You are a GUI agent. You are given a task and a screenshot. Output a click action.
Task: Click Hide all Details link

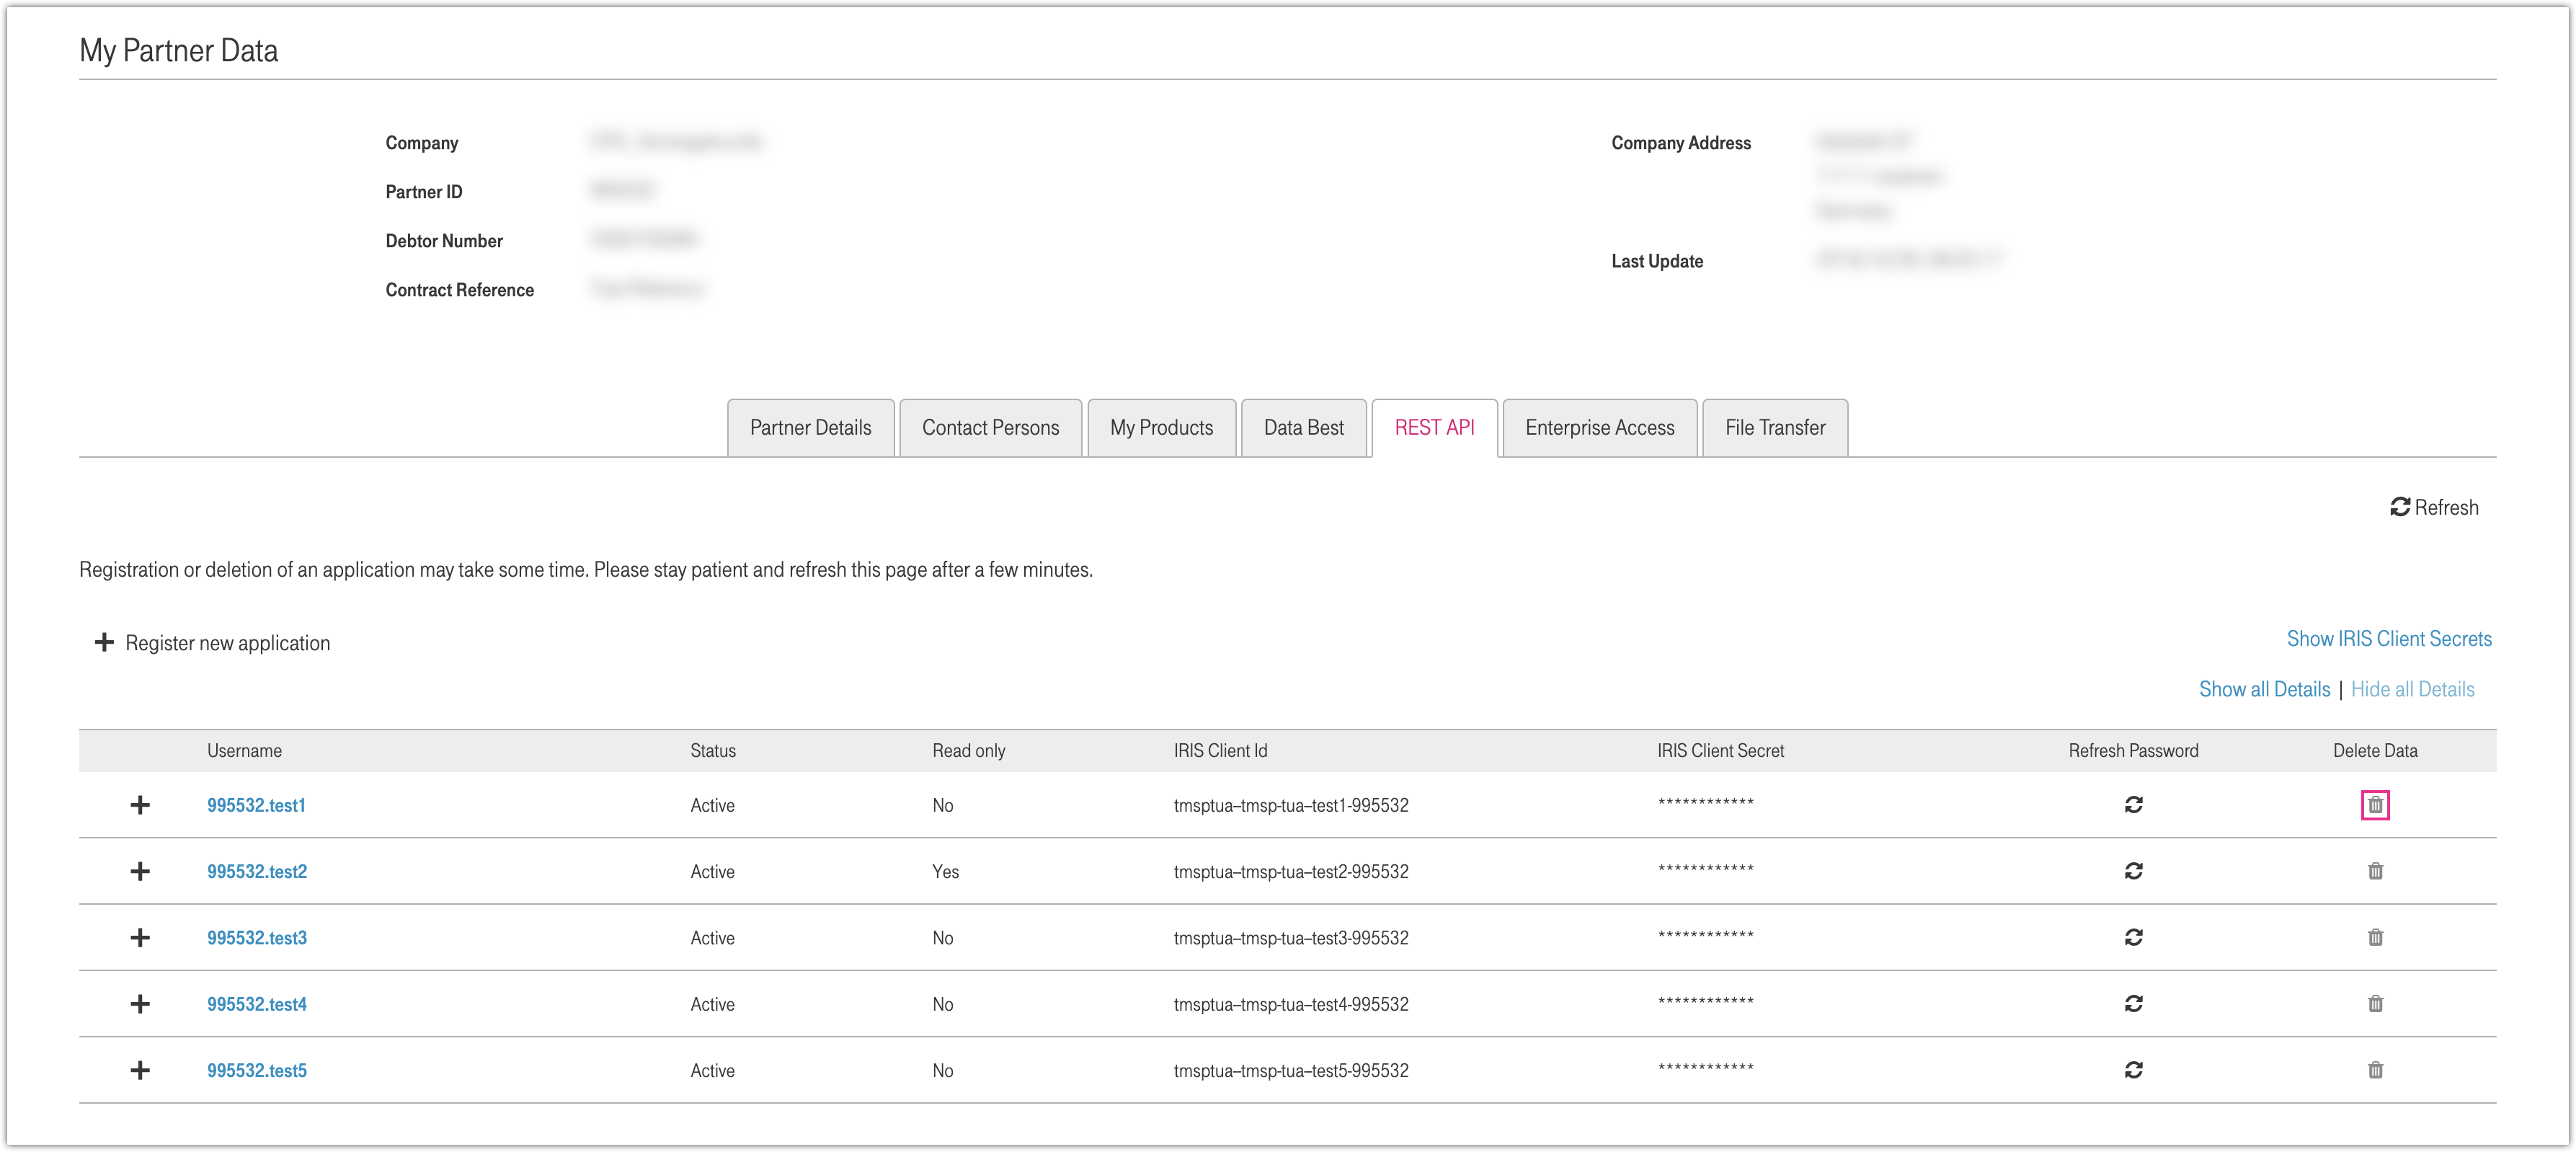point(2412,689)
